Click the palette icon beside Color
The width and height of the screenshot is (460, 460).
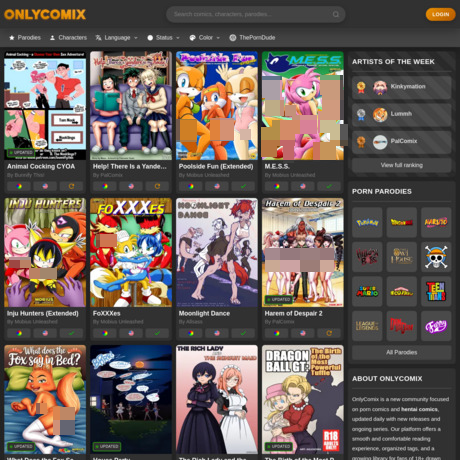coord(192,38)
